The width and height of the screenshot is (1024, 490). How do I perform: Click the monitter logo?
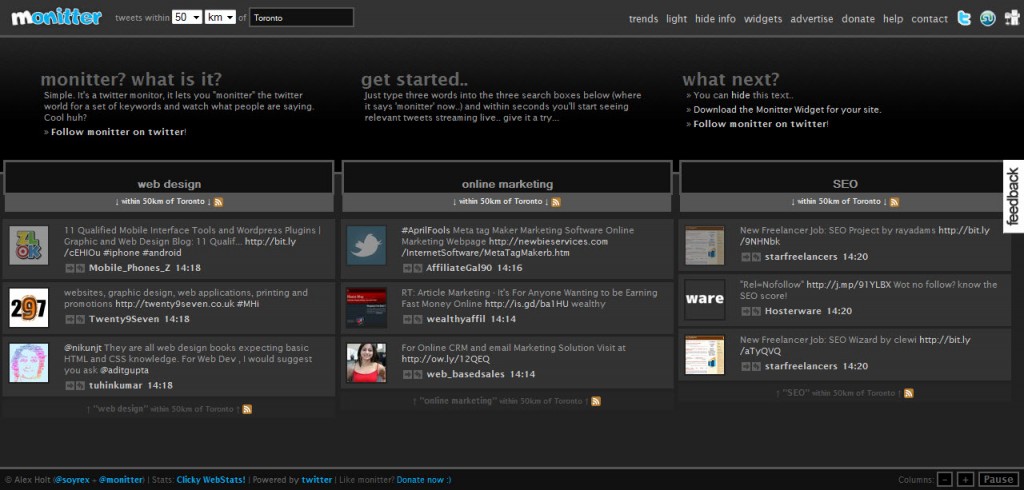coord(57,17)
